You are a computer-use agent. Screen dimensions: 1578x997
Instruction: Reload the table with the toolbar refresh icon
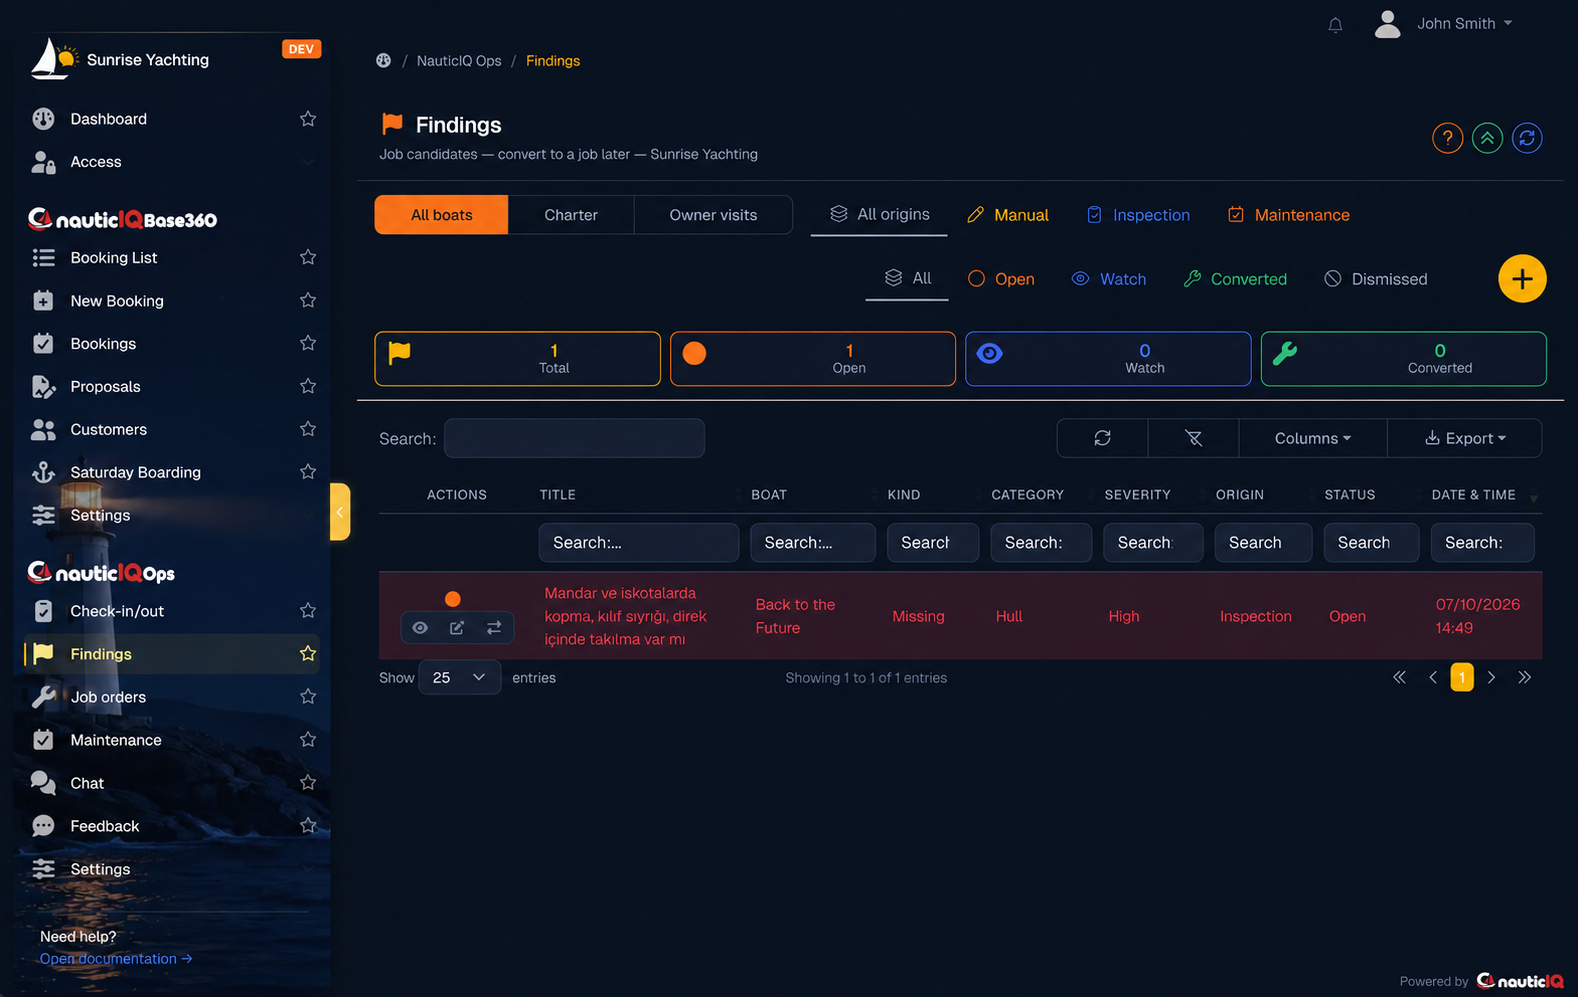coord(1102,438)
